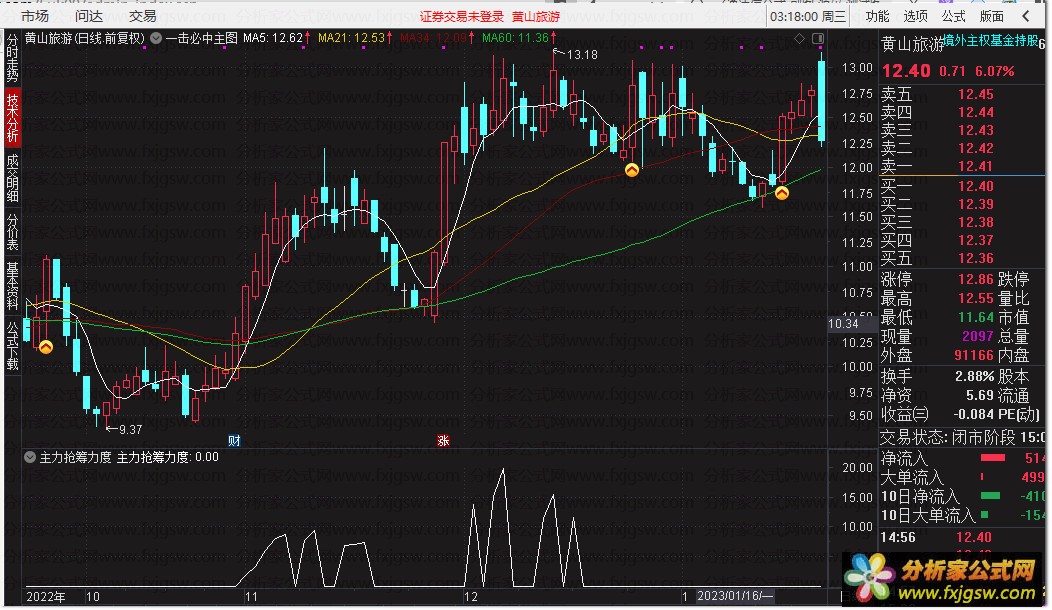1052x610 pixels.
Task: Click the 换手 2.88% value
Action: [974, 376]
